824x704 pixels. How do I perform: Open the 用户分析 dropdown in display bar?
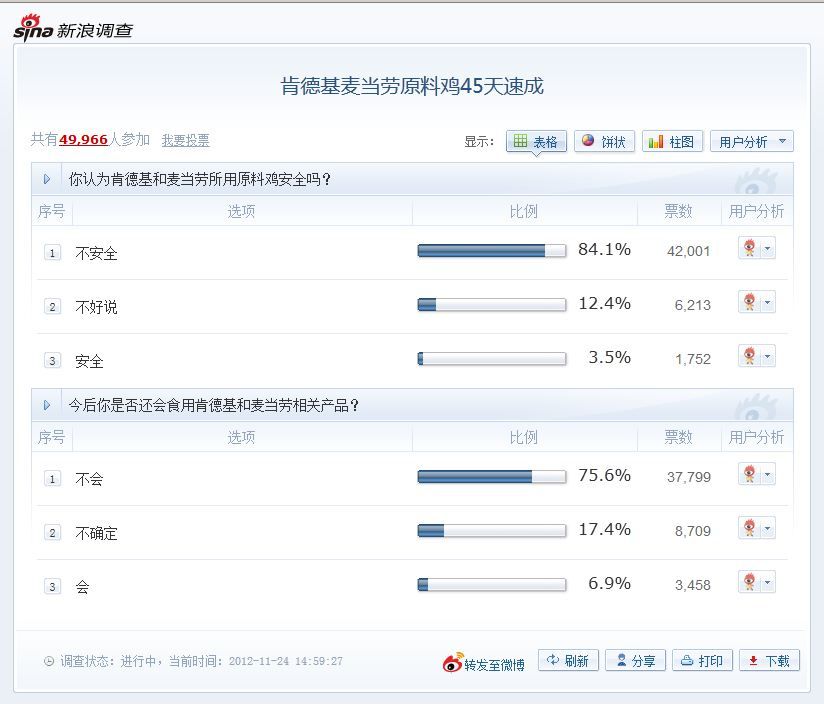tap(751, 141)
